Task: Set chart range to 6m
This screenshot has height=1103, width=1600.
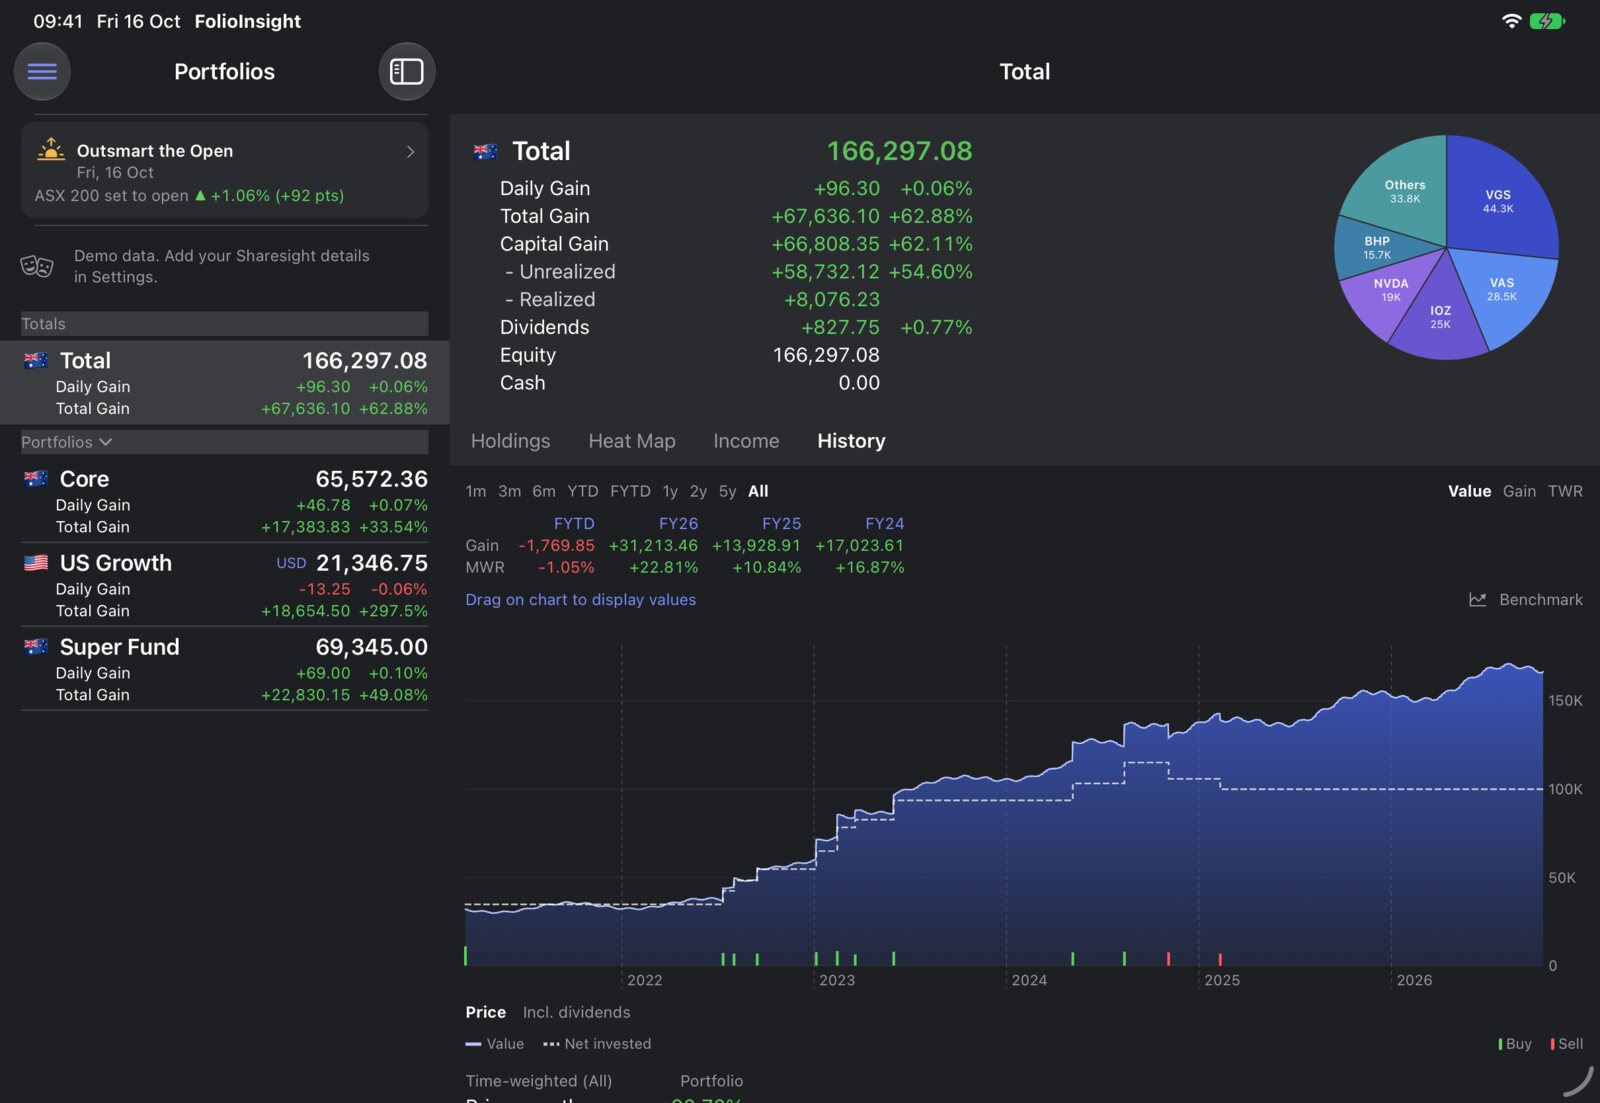Action: point(544,491)
